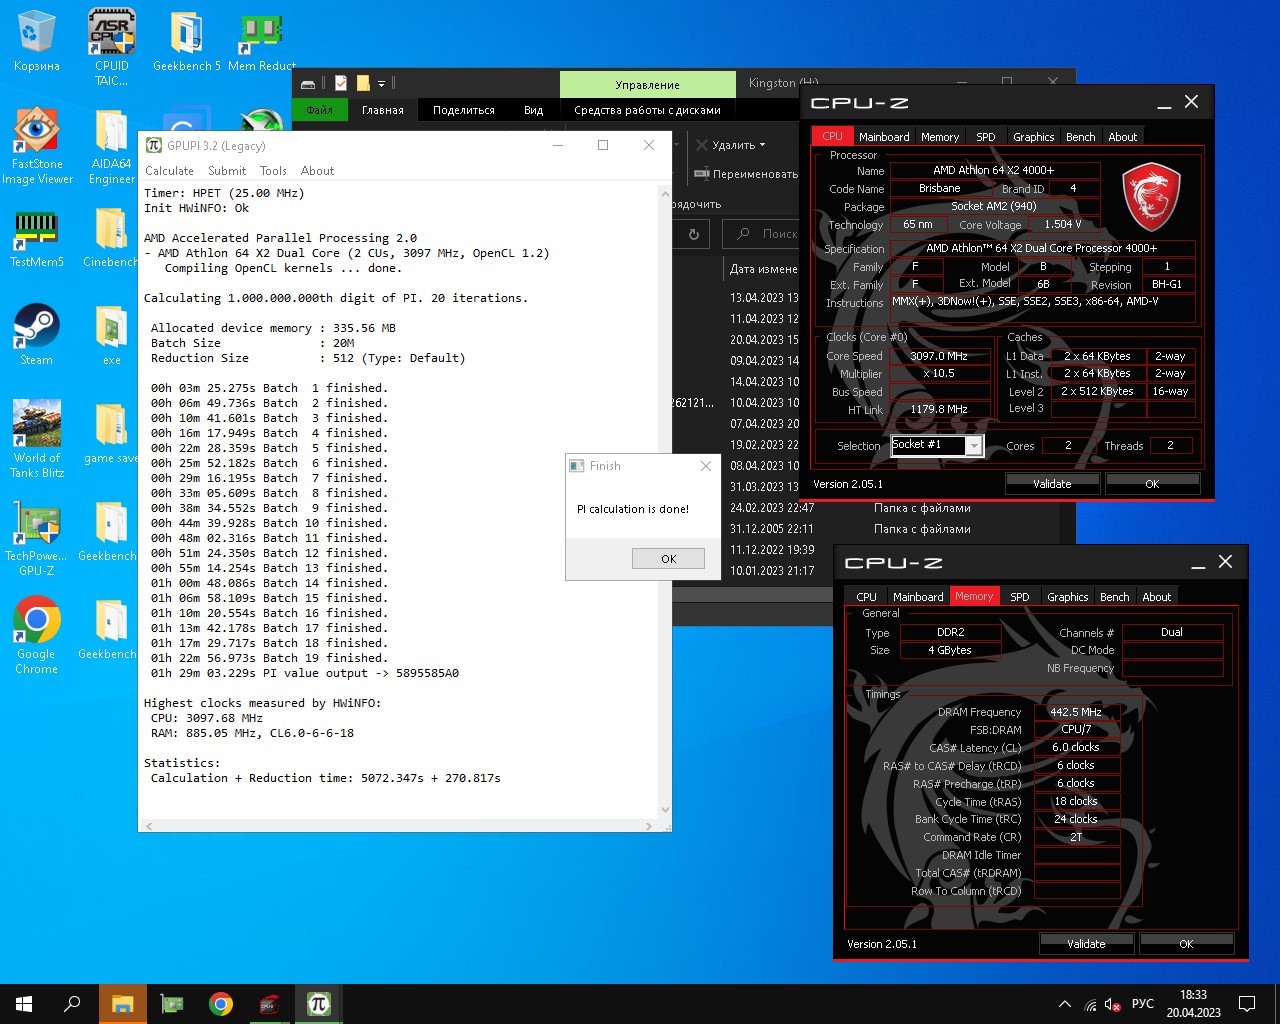
Task: Open the Вид ribbon tab
Action: (x=533, y=110)
